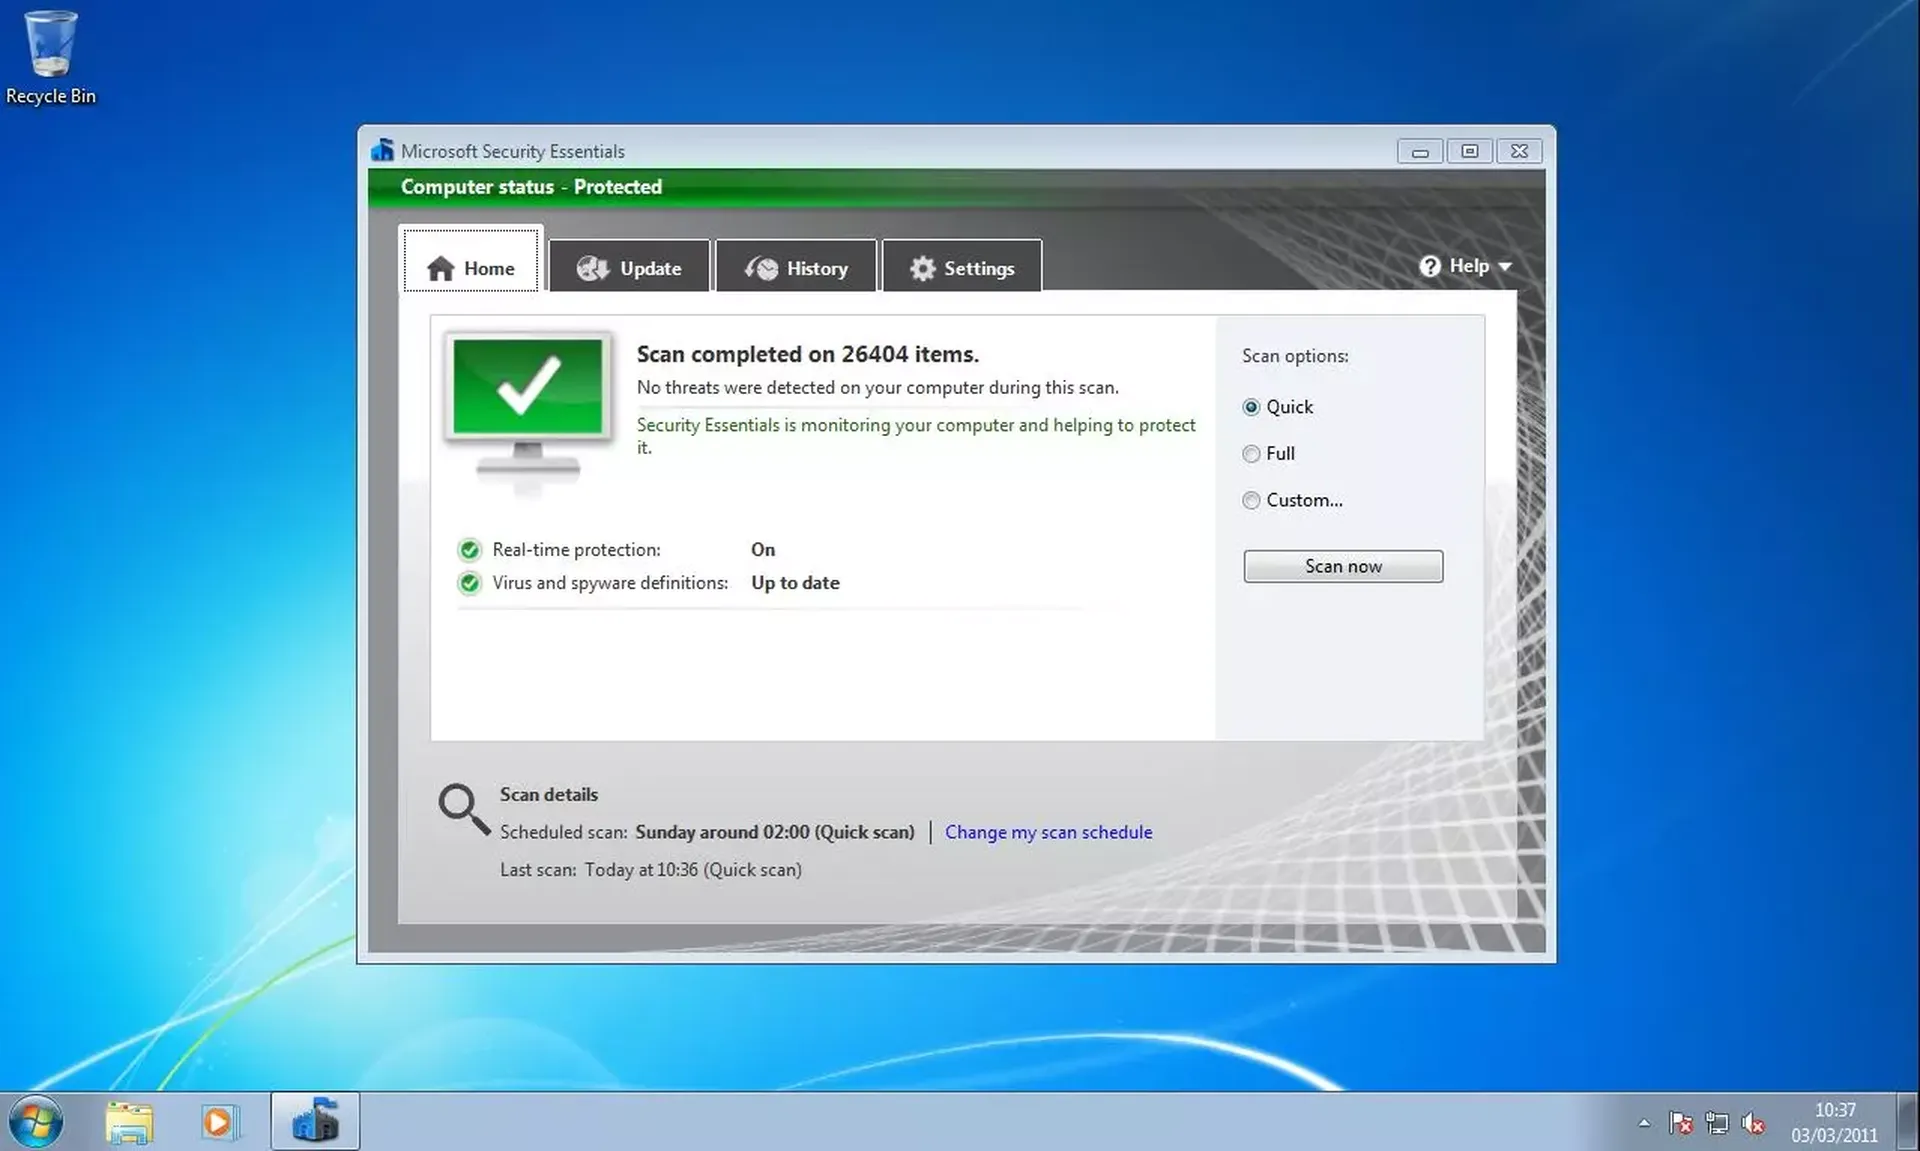Choose the Custom scan option
This screenshot has height=1151, width=1920.
1251,500
